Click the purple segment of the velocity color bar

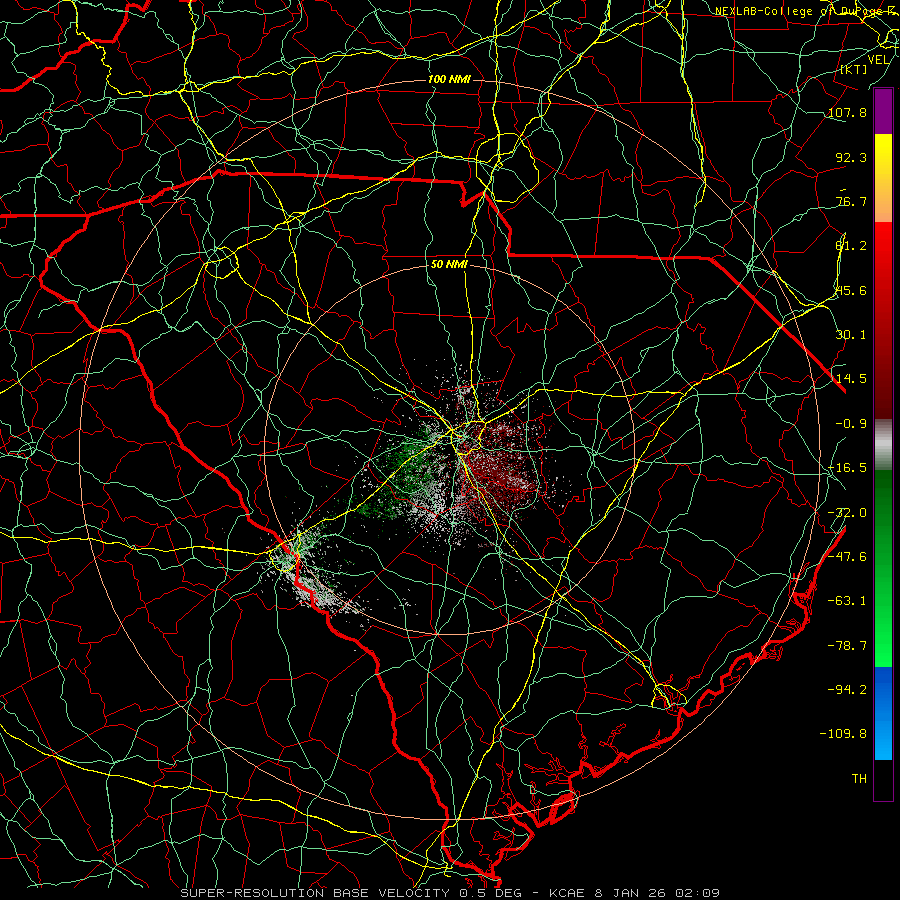[x=883, y=111]
